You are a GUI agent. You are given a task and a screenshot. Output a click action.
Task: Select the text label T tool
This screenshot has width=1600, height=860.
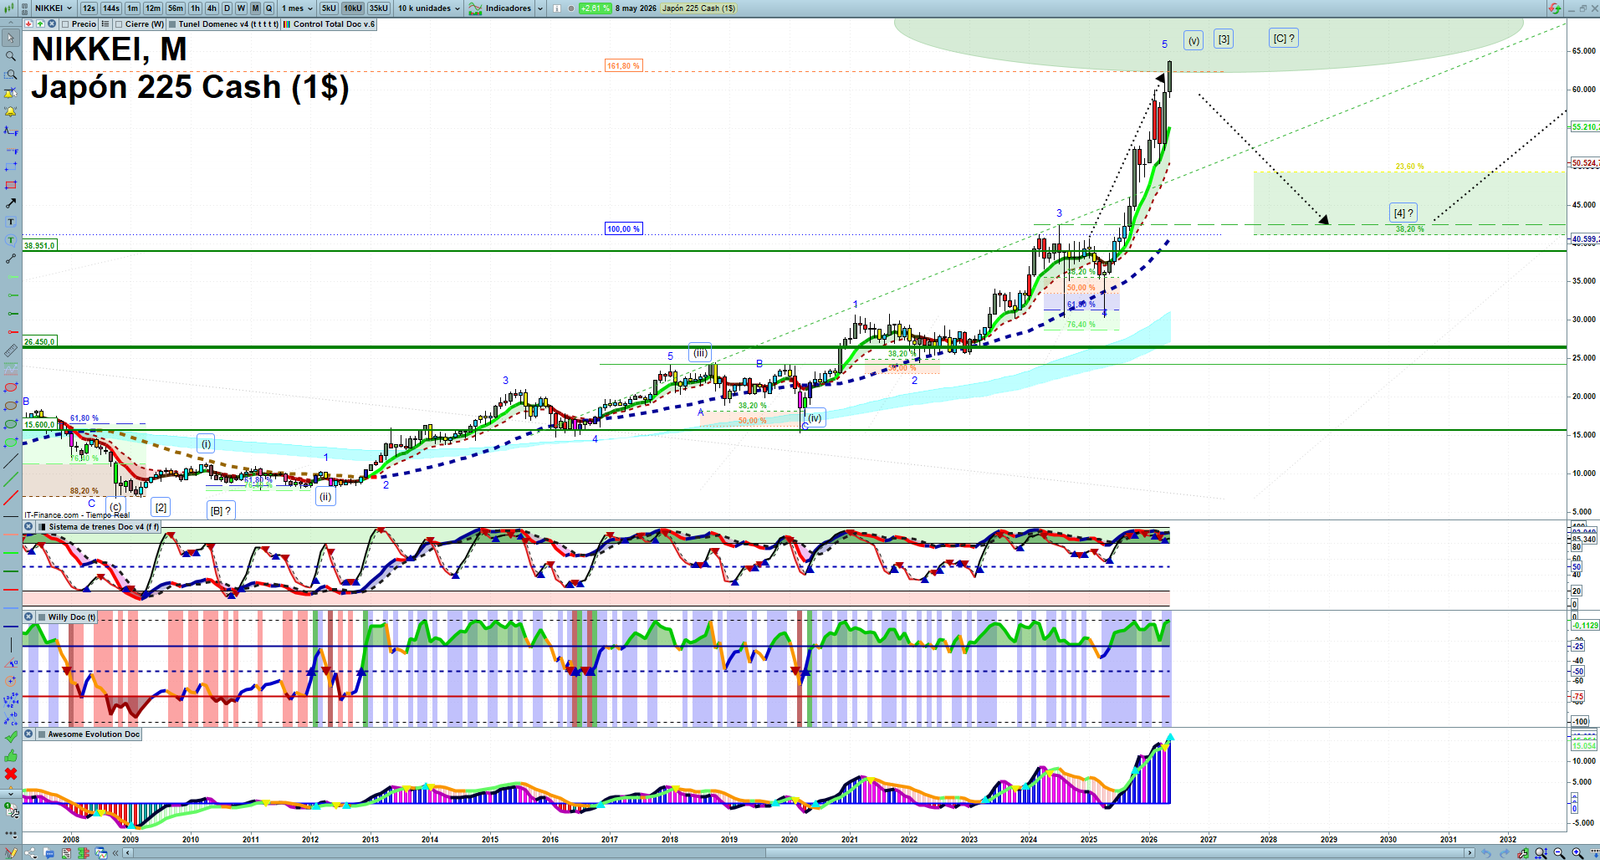[x=11, y=222]
